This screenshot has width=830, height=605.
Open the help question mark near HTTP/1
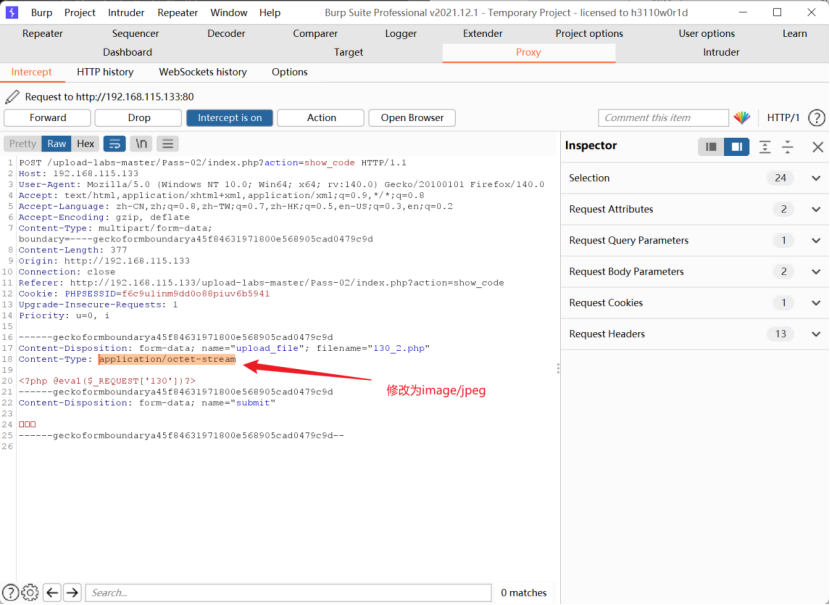pyautogui.click(x=816, y=118)
